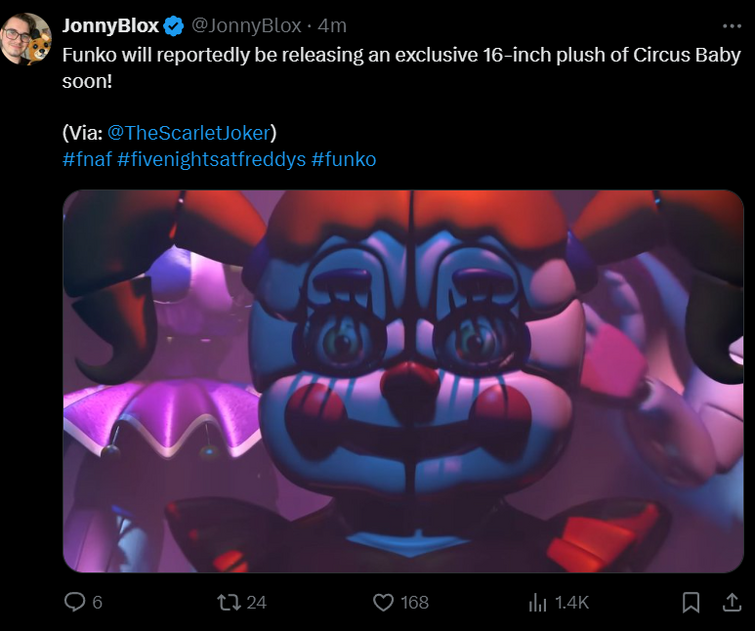
Task: Click the reply speech bubble icon
Action: [x=75, y=602]
